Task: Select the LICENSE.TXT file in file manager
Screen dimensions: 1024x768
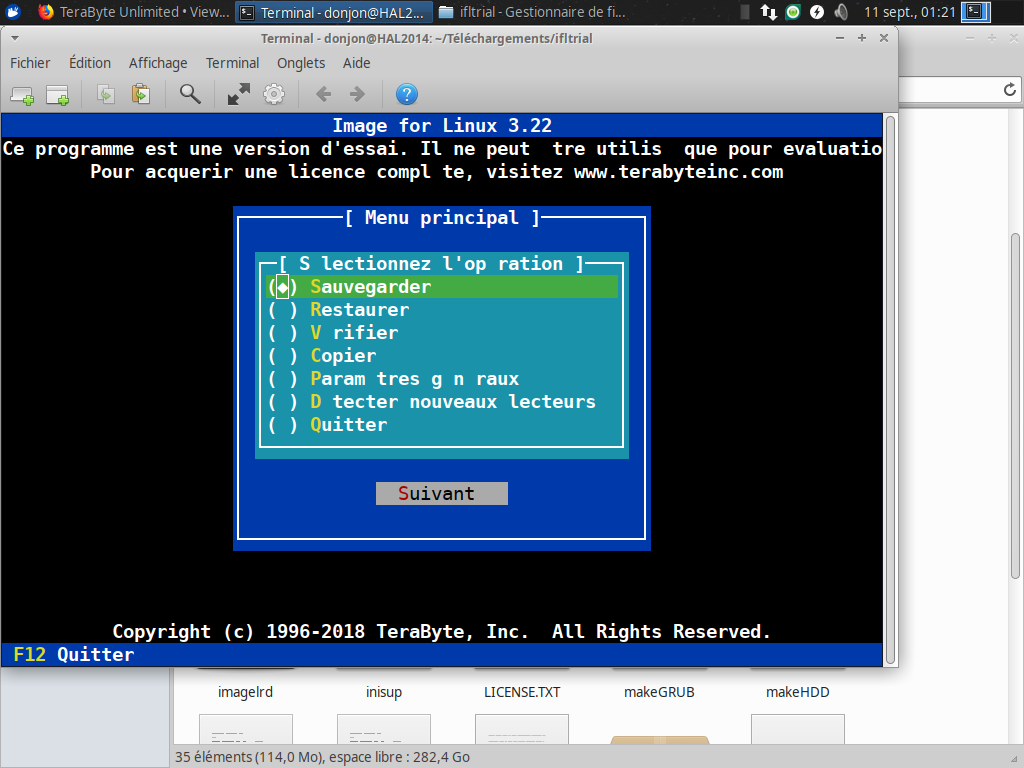Action: 522,692
